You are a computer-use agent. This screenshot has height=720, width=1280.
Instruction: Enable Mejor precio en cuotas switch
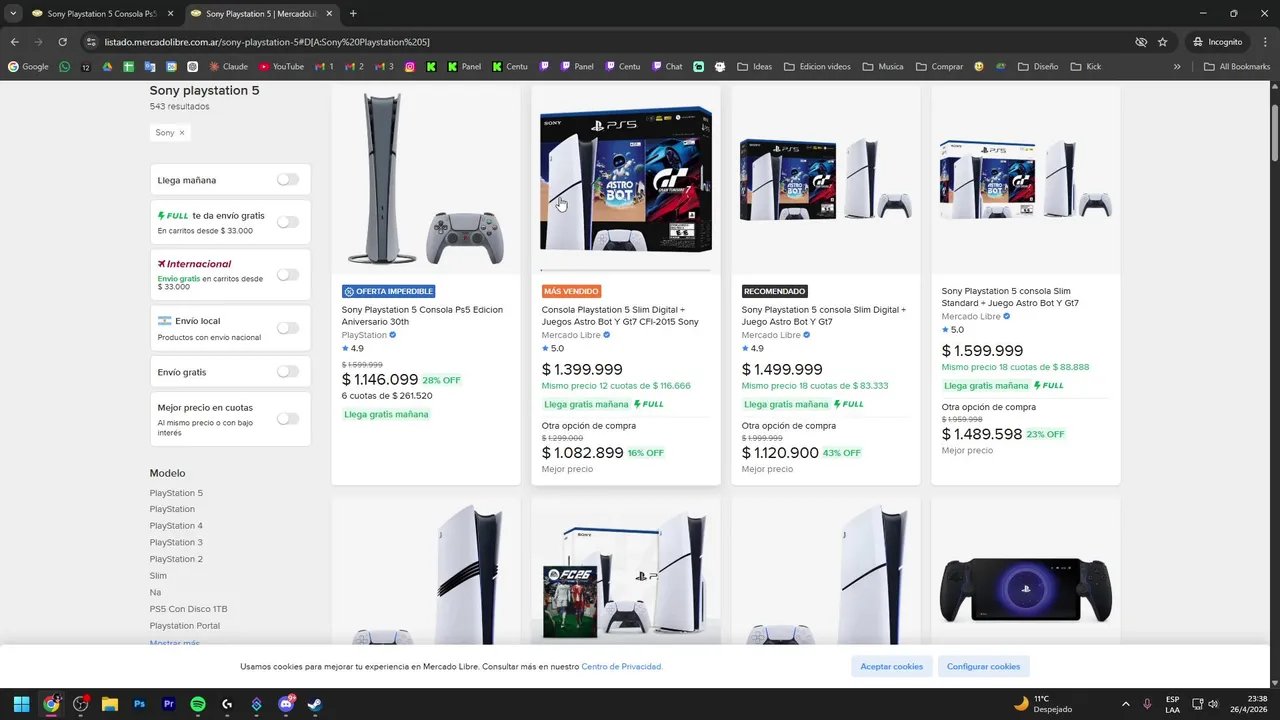coord(288,419)
